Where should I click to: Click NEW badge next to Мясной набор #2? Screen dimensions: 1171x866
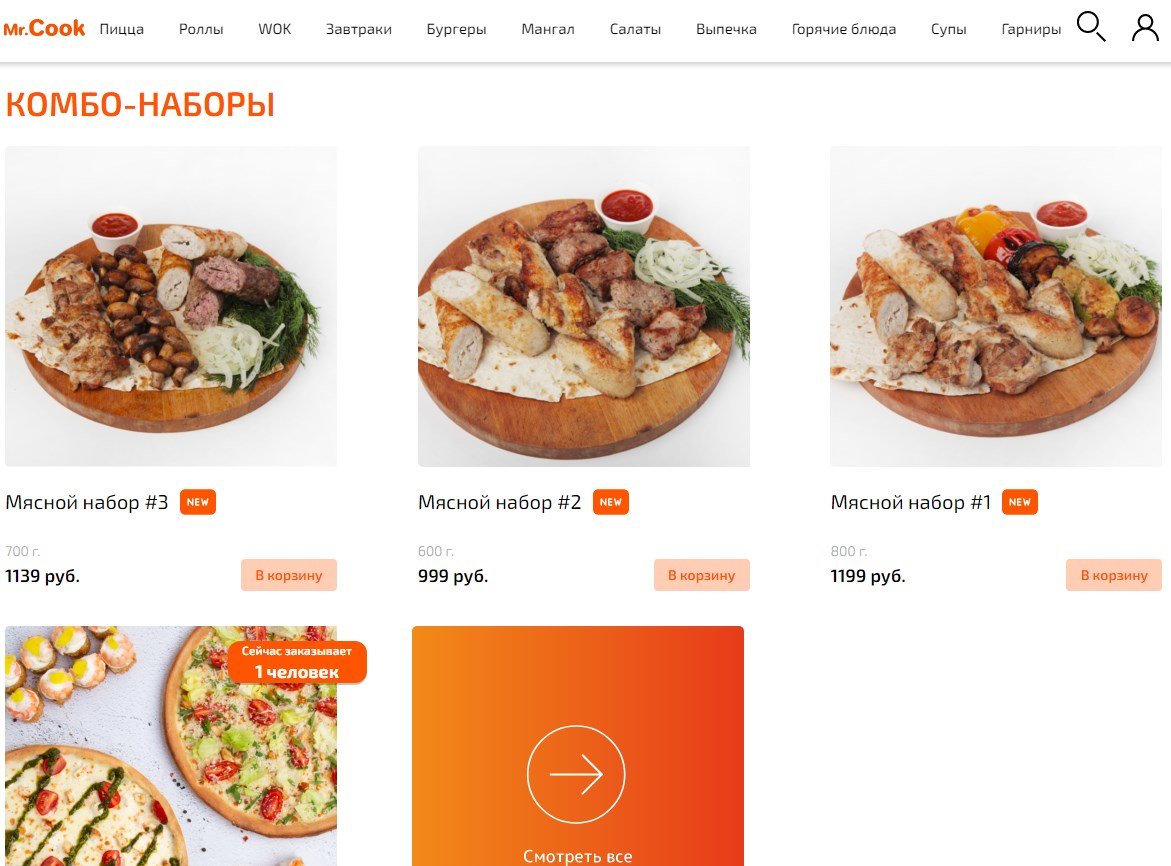pos(611,502)
